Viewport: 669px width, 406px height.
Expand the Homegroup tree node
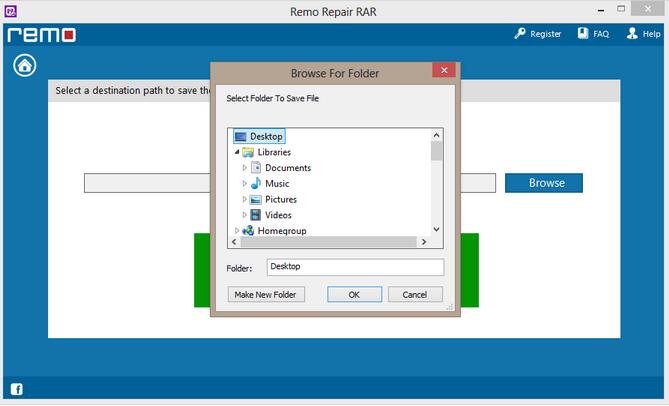237,231
